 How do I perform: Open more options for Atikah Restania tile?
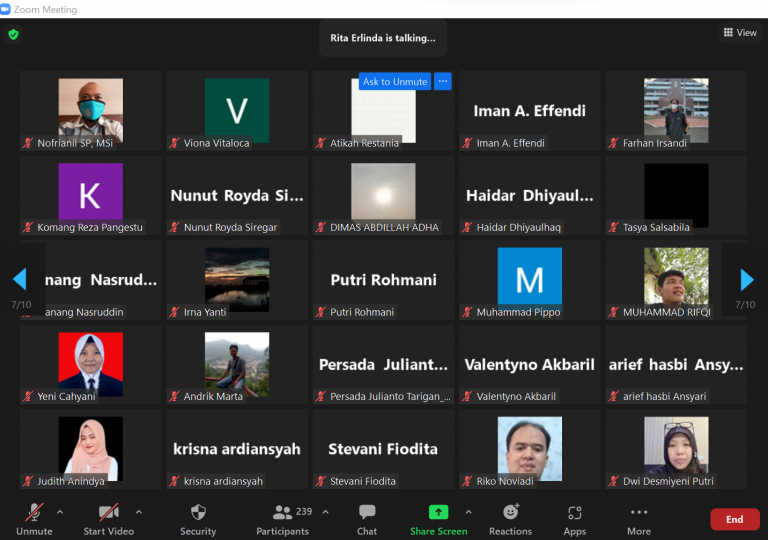443,81
